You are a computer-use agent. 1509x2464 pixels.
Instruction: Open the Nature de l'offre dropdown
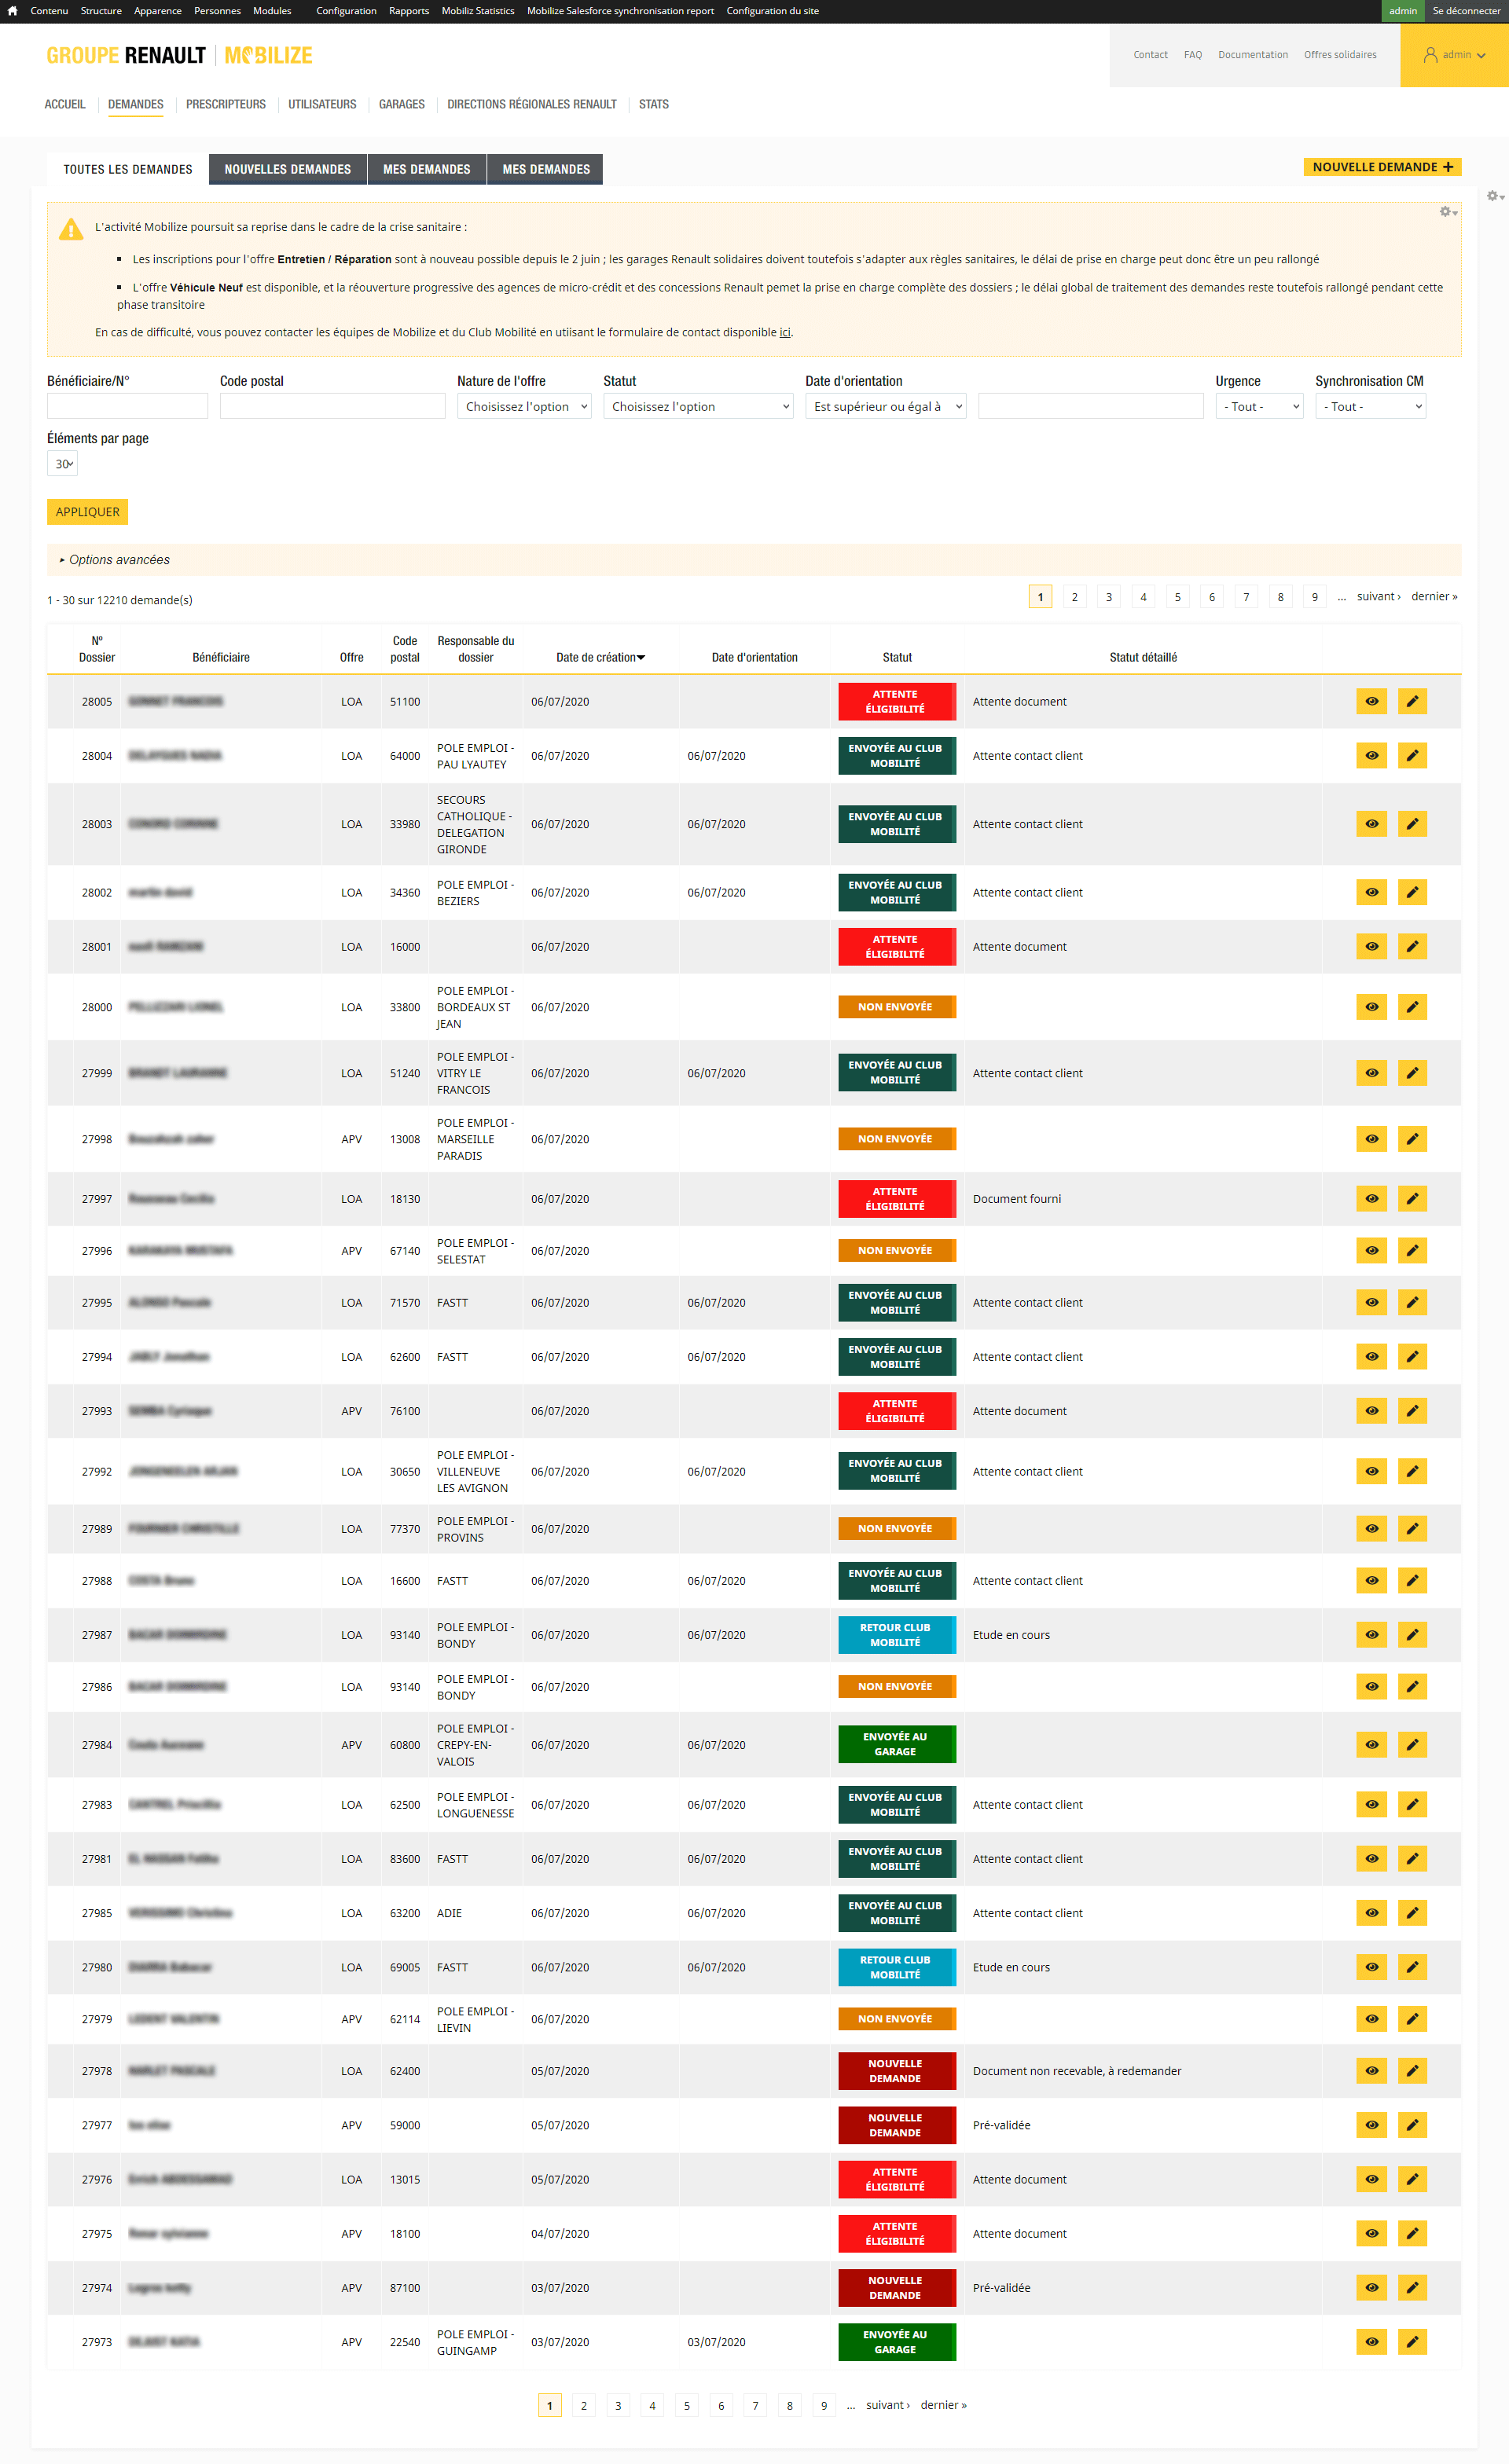click(524, 407)
